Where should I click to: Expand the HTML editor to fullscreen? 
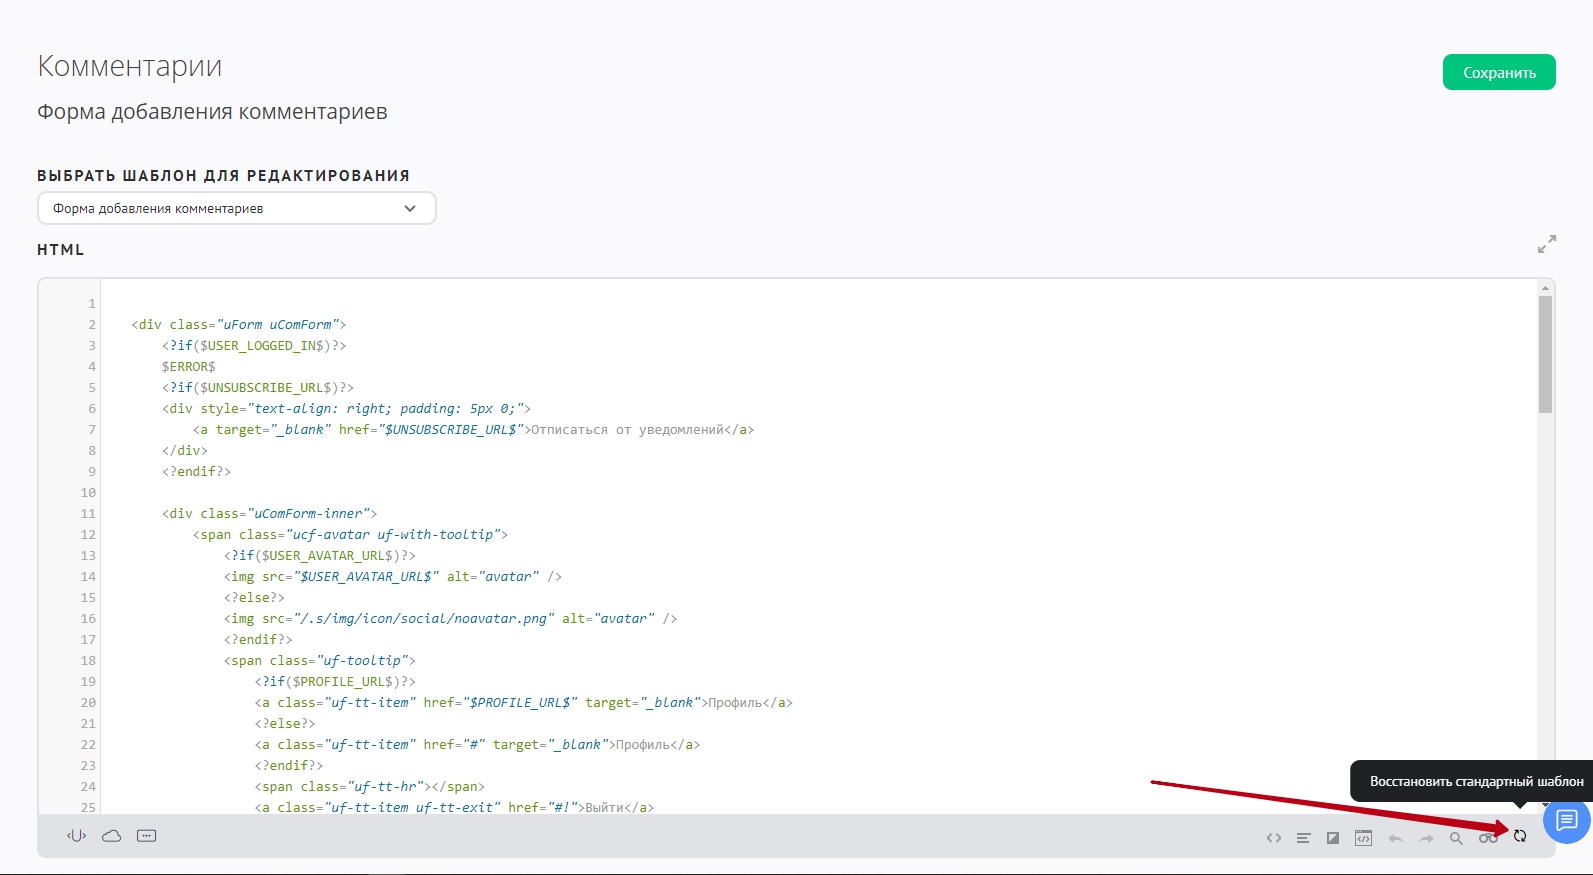pyautogui.click(x=1546, y=244)
